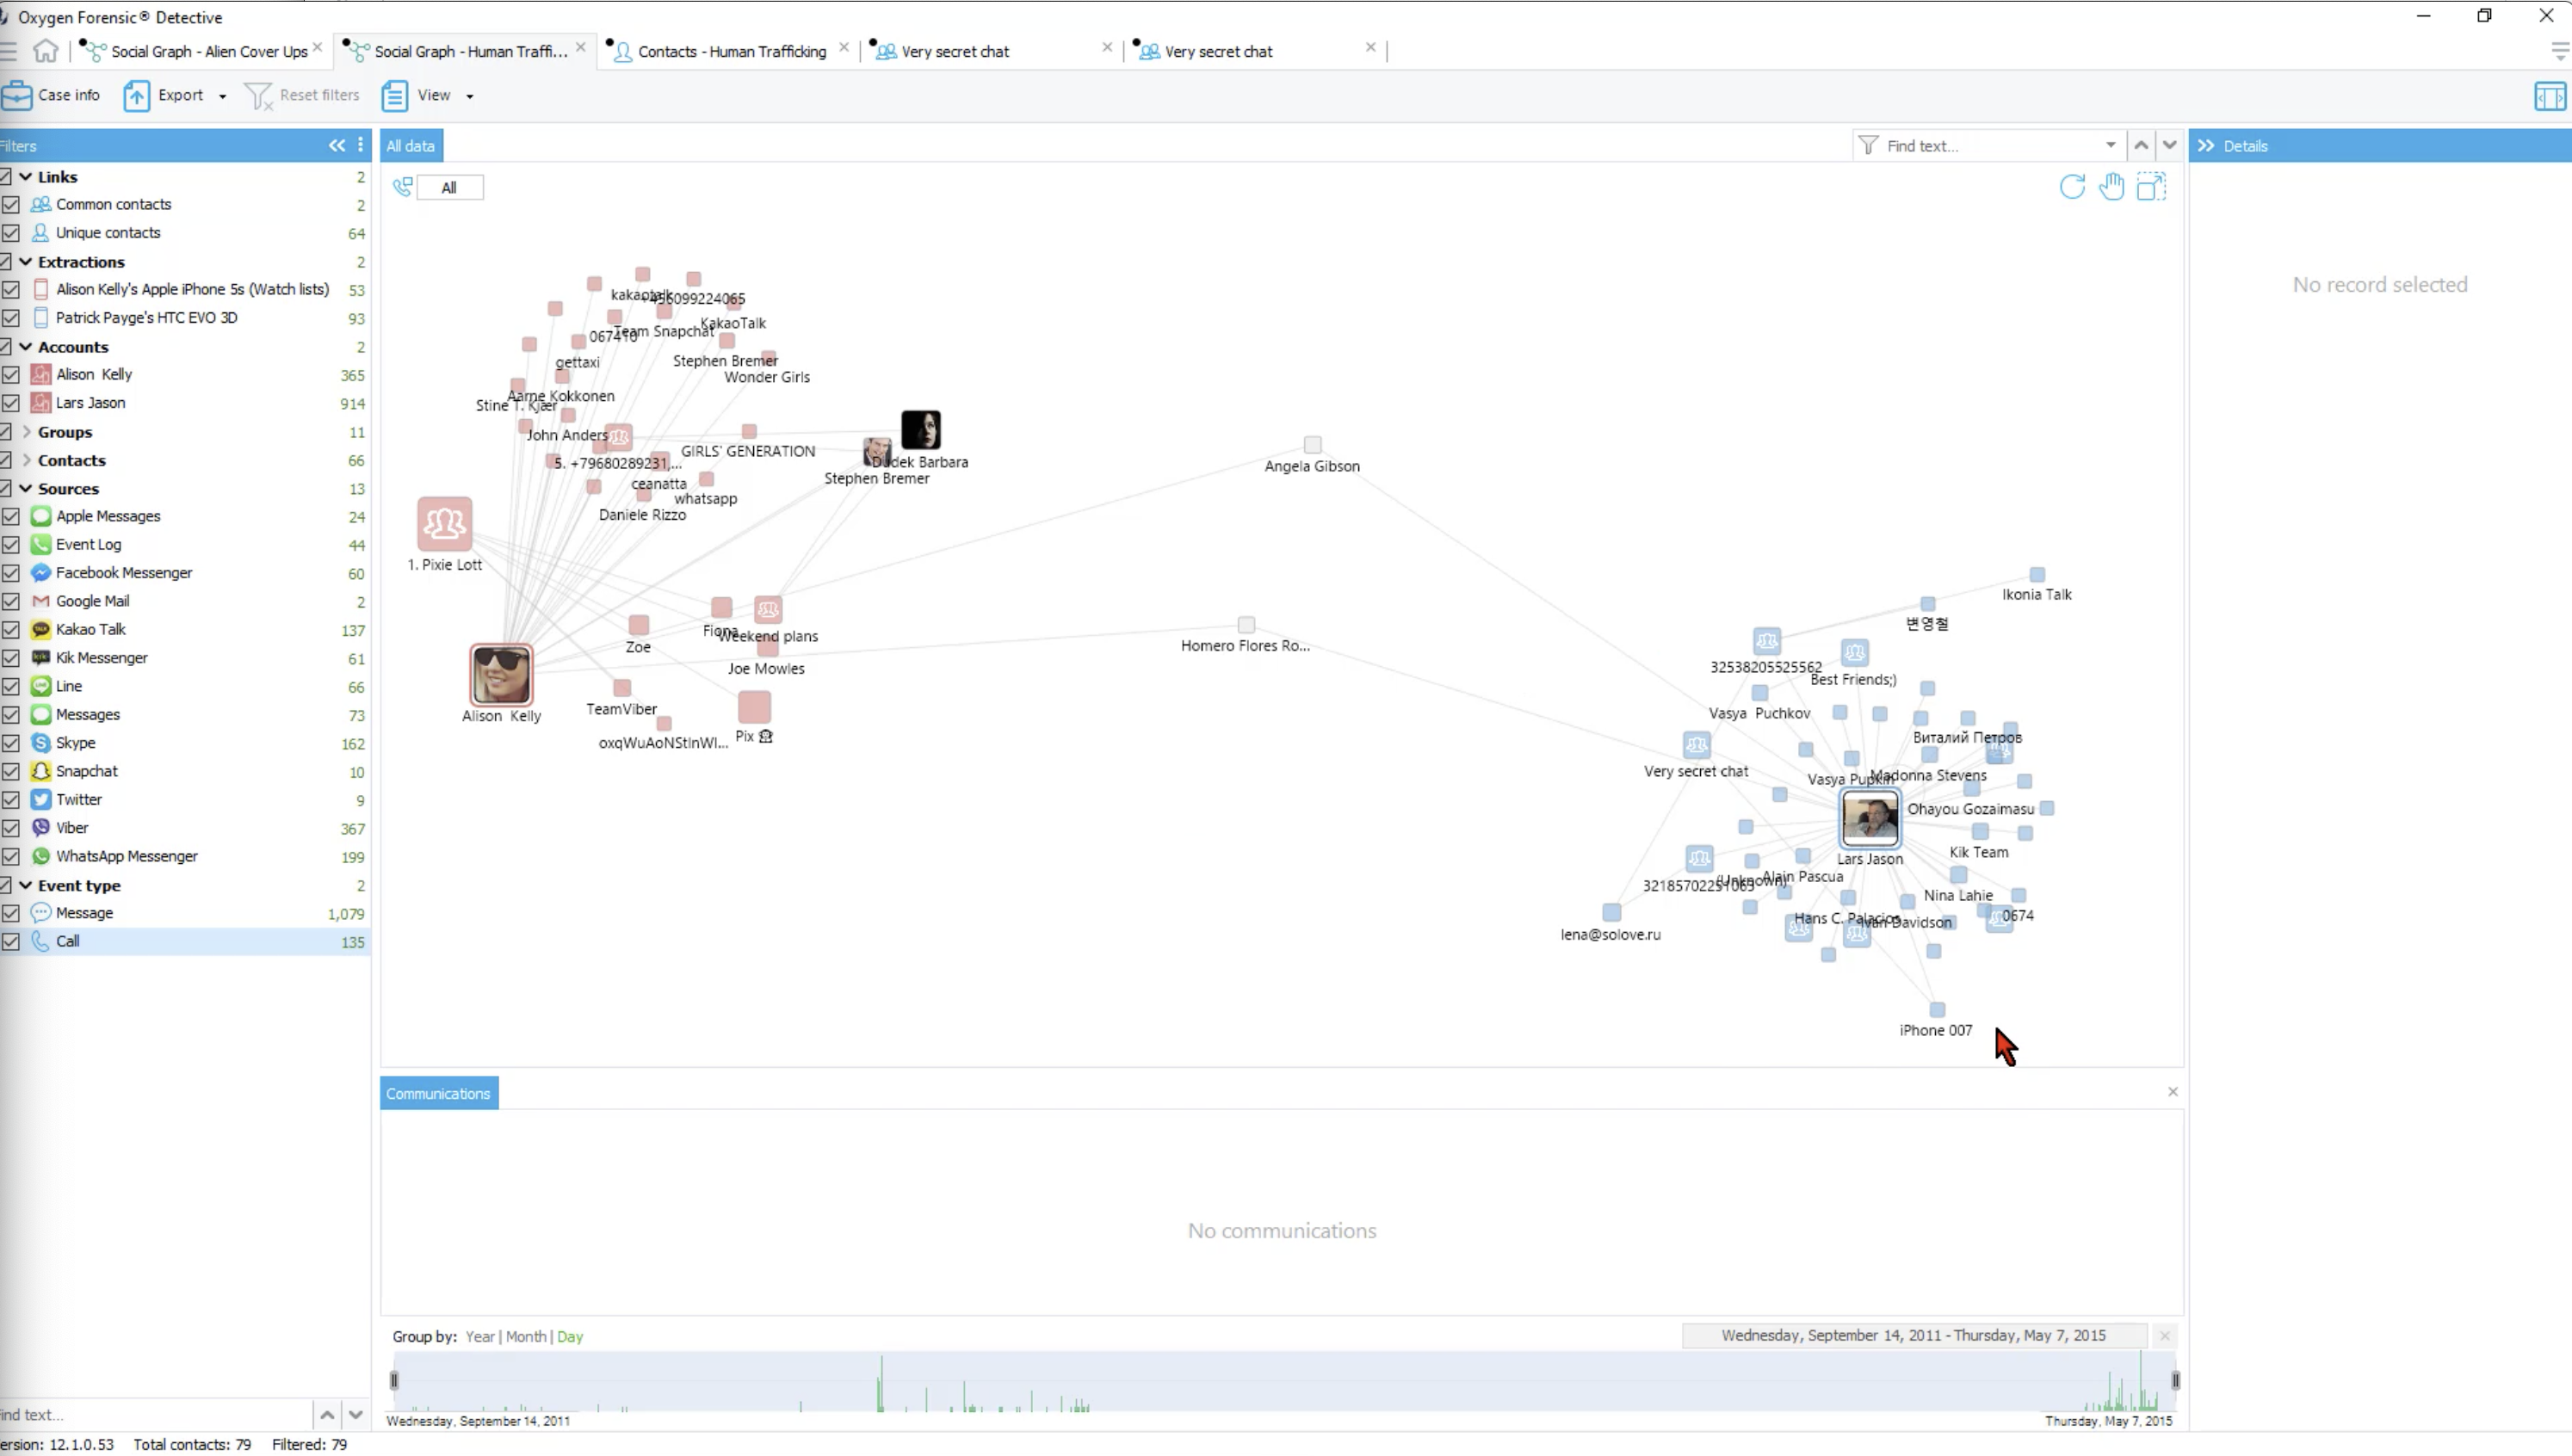The height and width of the screenshot is (1456, 2572).
Task: Open the Filters panel three-dot options
Action: 360,145
